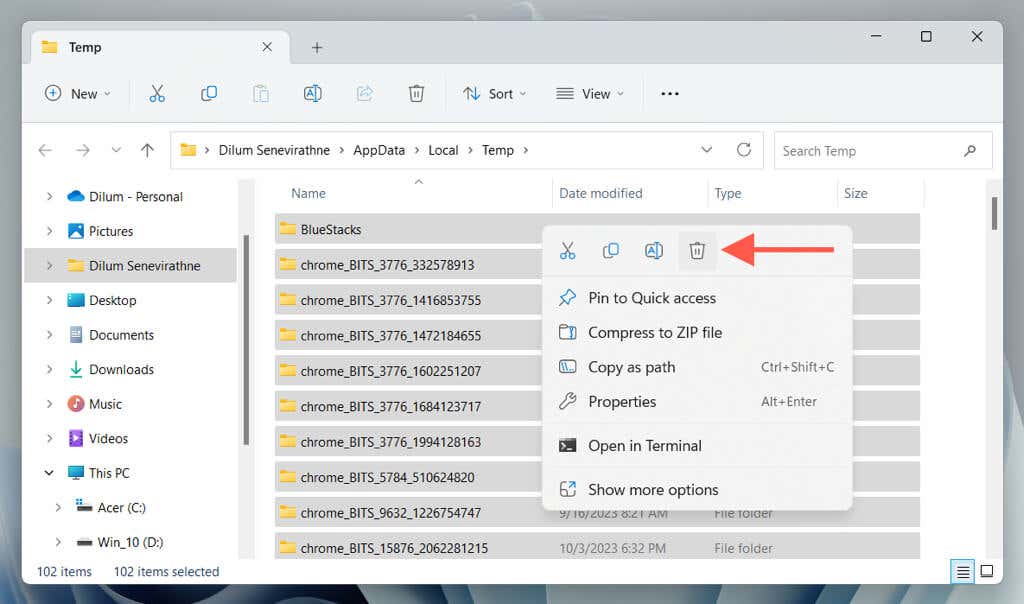Sort by the Date modified column header

click(x=601, y=193)
